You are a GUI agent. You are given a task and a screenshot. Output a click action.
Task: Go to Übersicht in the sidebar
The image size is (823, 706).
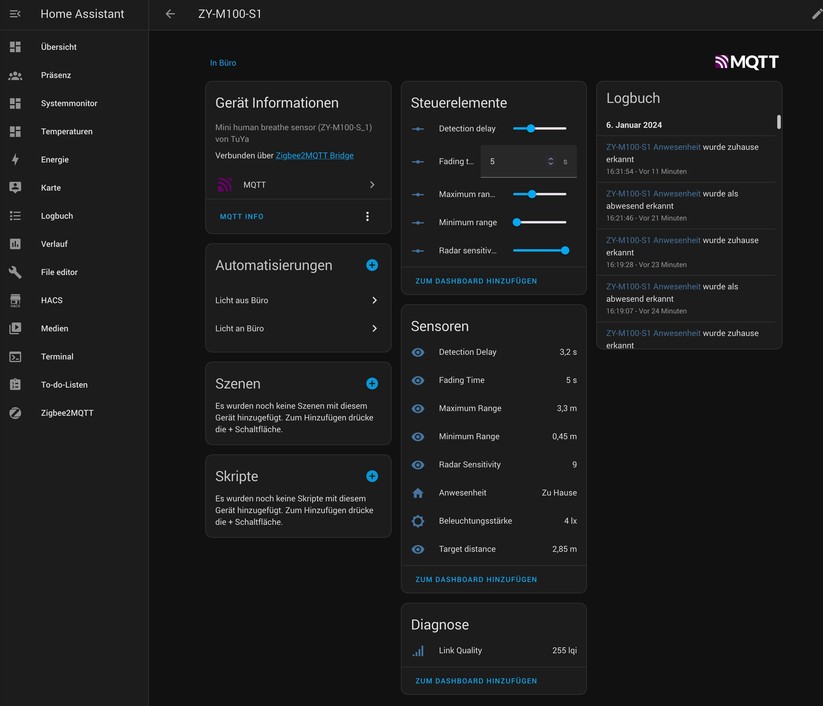pyautogui.click(x=58, y=46)
